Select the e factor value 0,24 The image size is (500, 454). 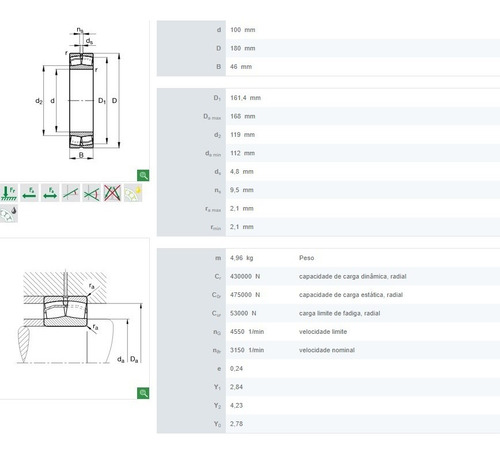[236, 368]
